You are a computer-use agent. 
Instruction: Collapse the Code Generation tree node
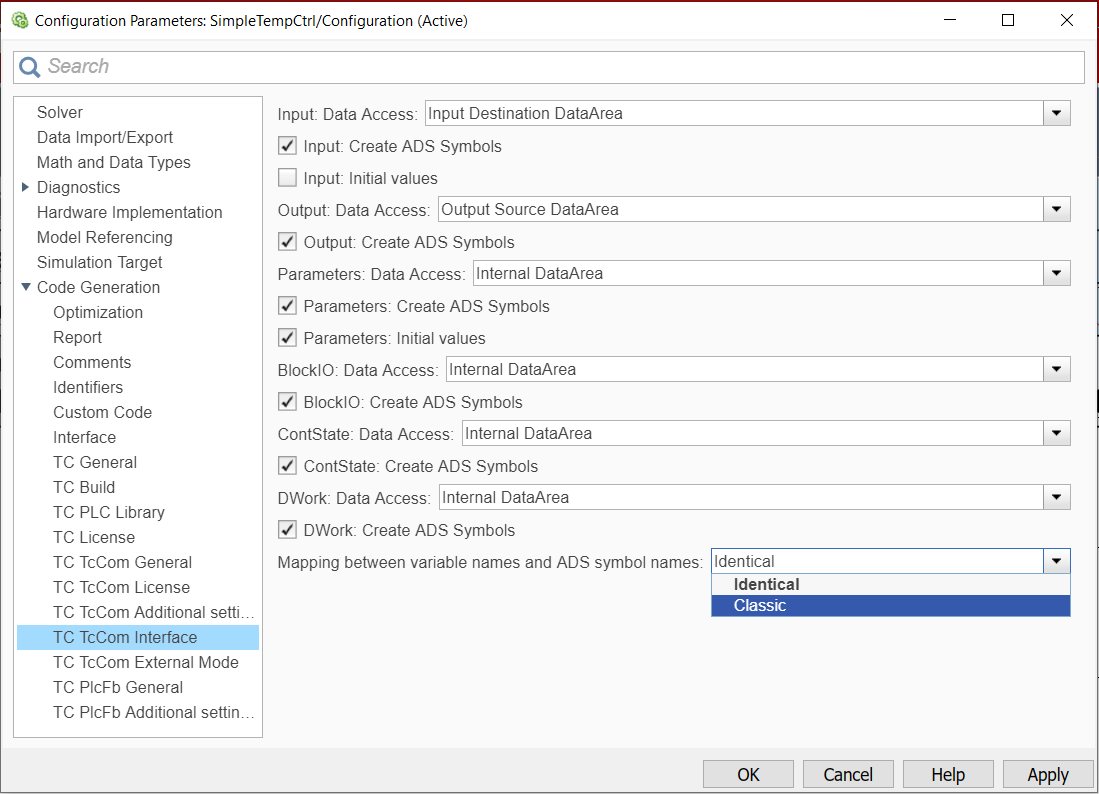click(26, 287)
